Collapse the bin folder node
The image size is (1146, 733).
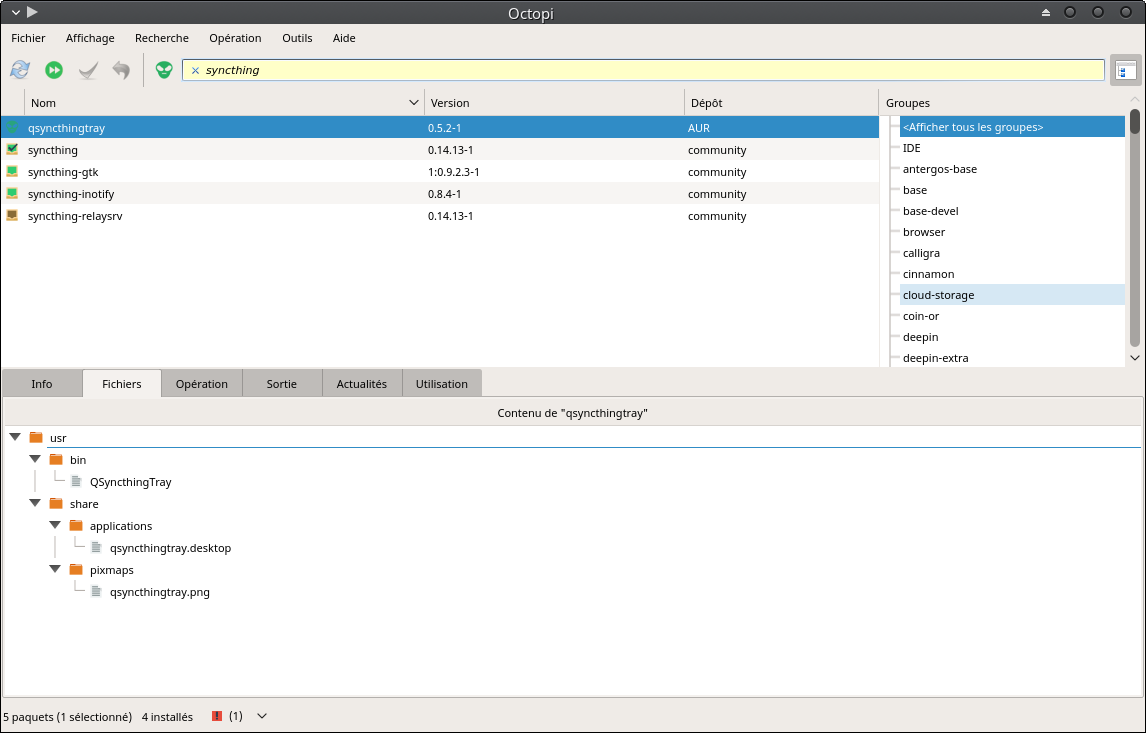coord(35,458)
